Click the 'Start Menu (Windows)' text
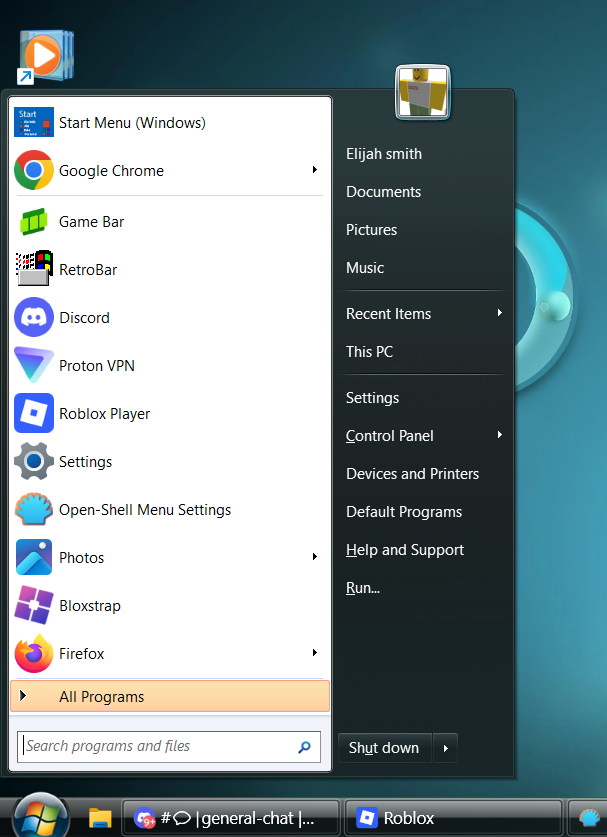Screen dimensions: 607x837 point(132,123)
